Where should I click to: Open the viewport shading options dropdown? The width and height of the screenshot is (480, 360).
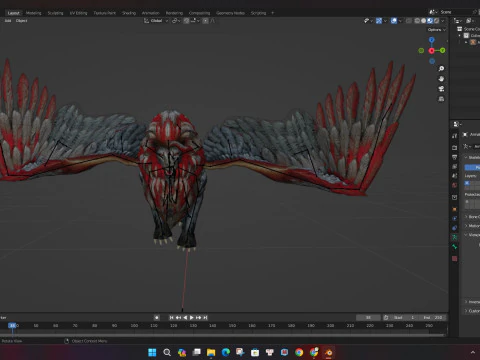443,21
